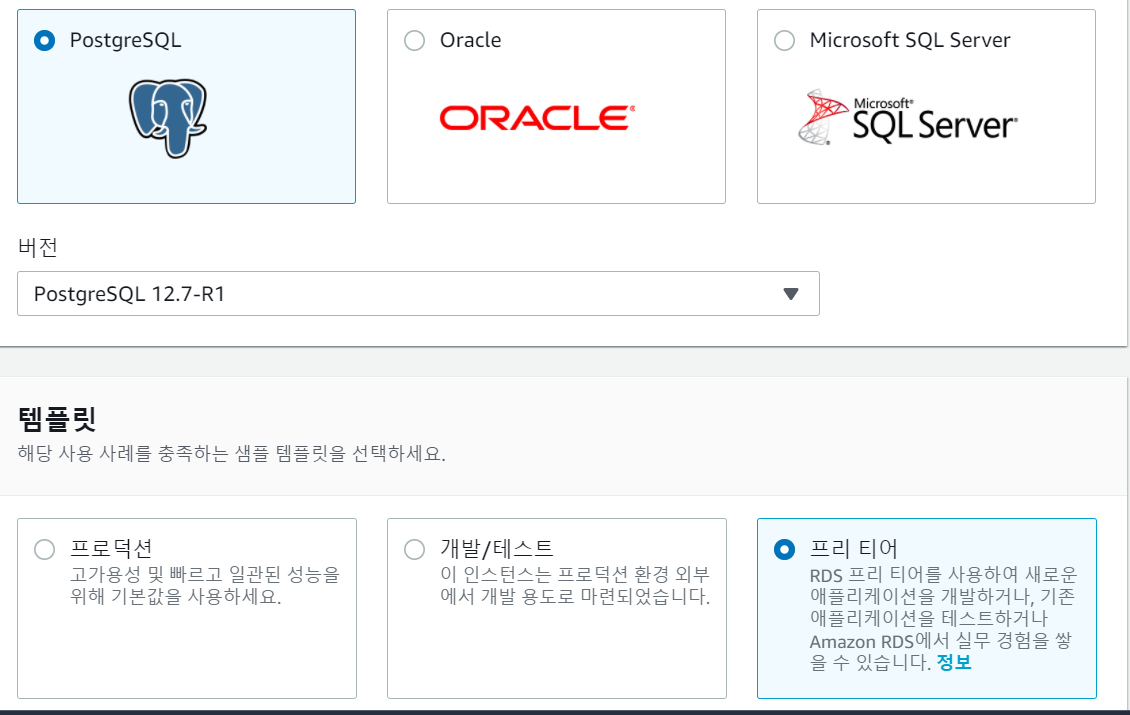Click the version dropdown arrow

point(791,294)
